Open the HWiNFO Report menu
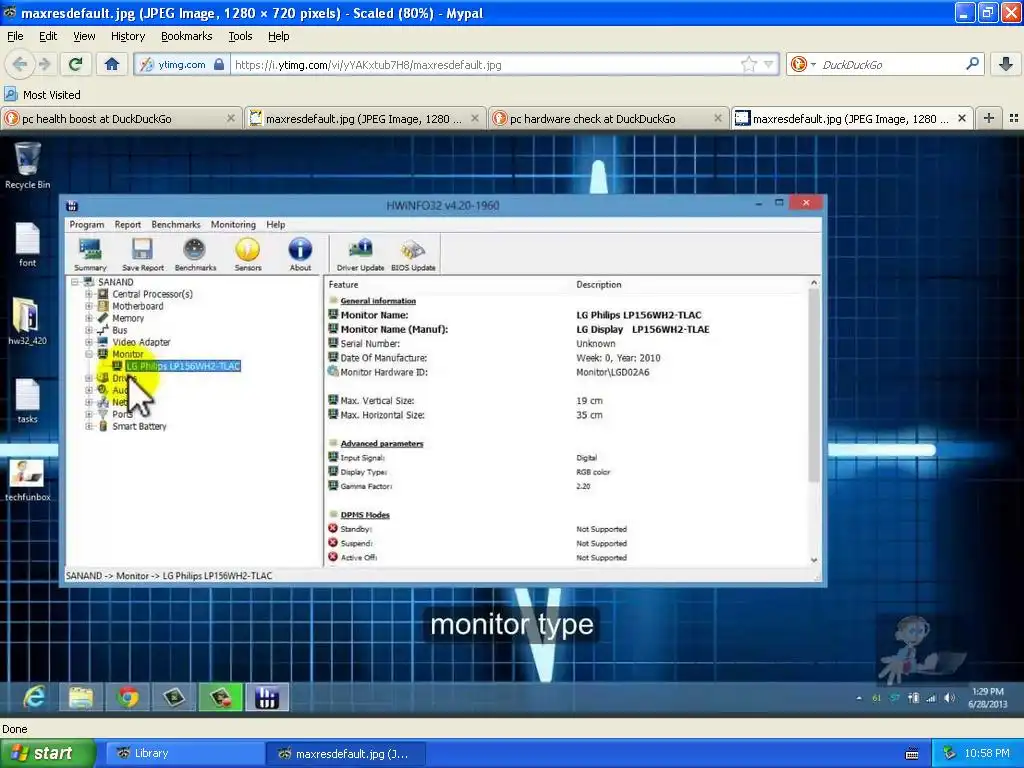Viewport: 1024px width, 768px height. [128, 225]
